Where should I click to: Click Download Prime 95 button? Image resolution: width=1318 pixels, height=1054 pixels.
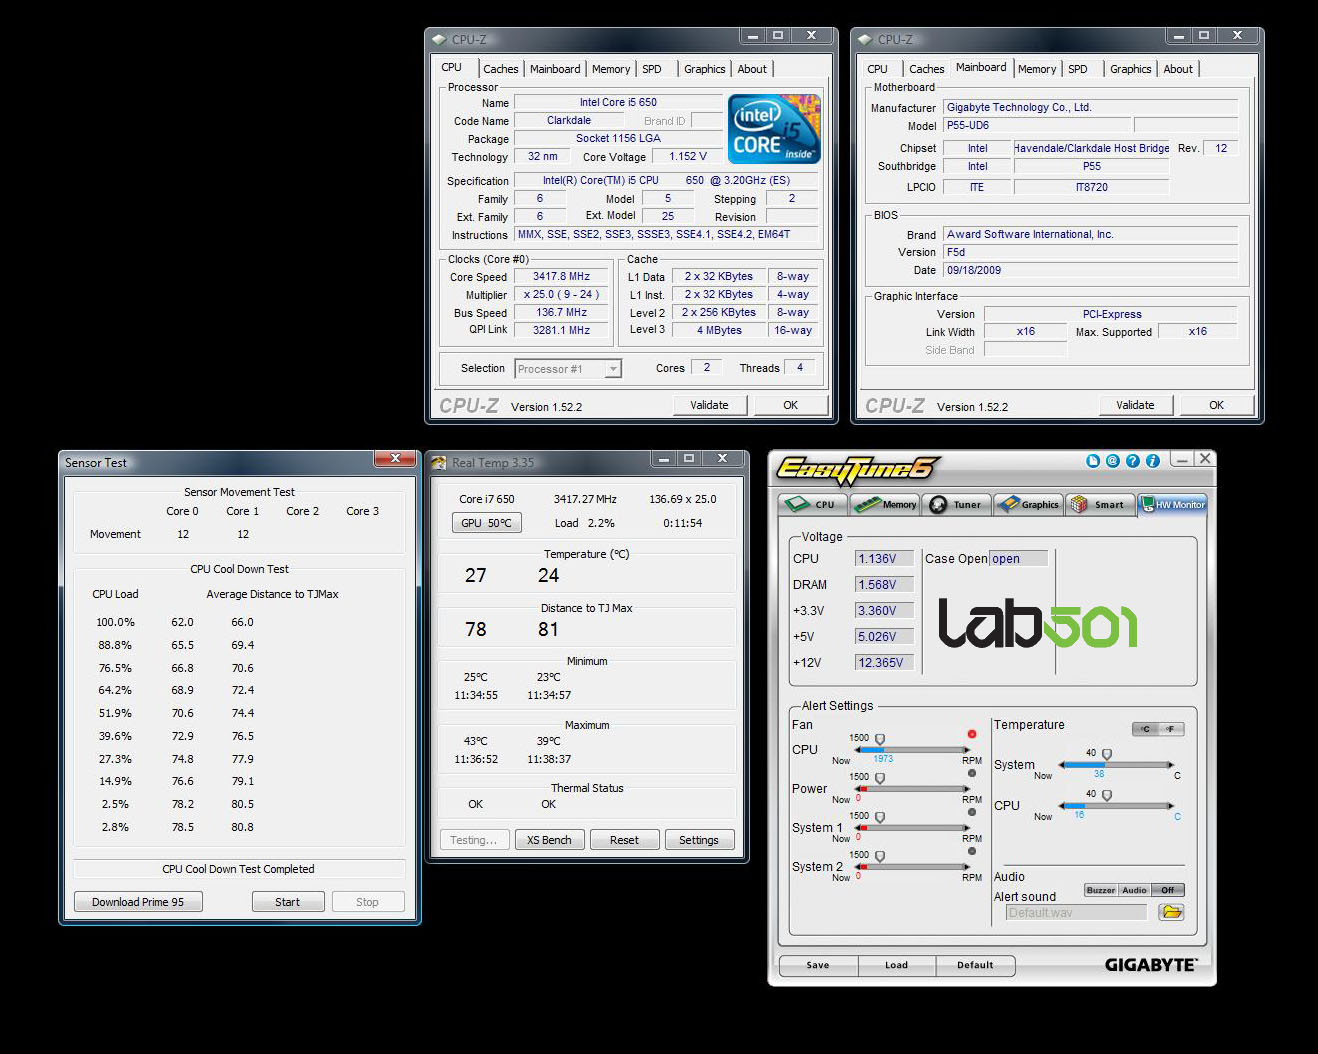138,902
